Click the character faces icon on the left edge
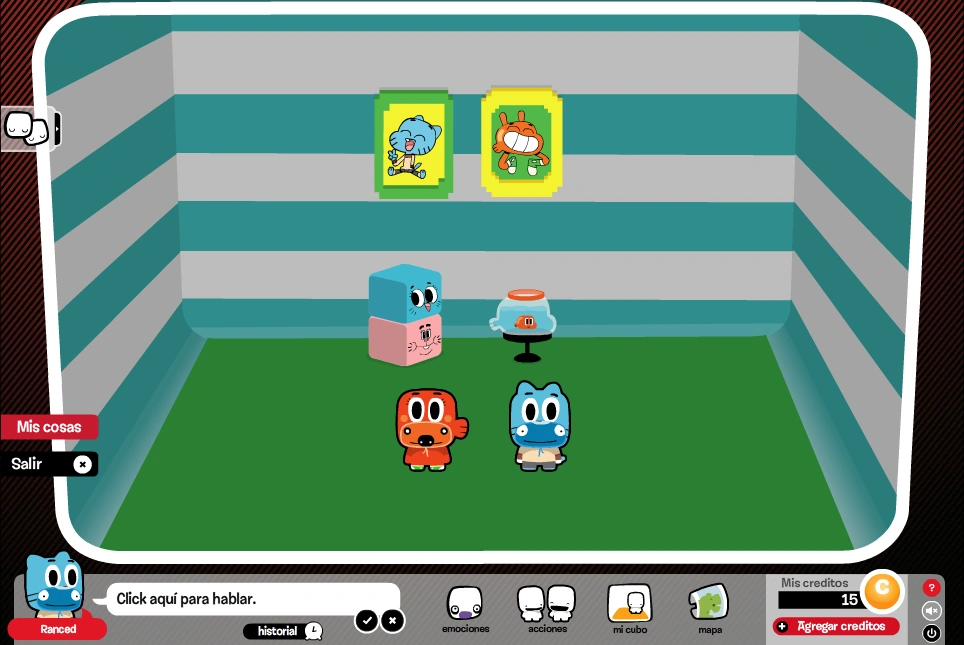The image size is (964, 645). 25,128
